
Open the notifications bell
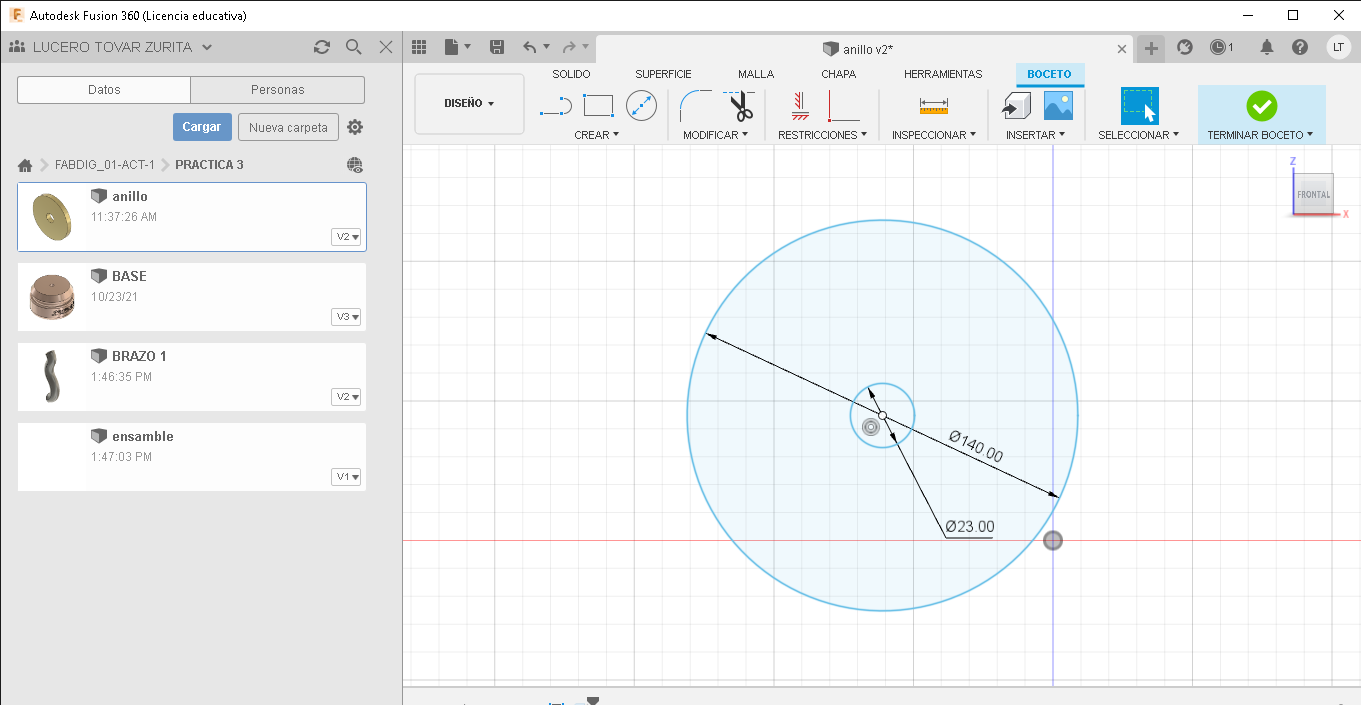pyautogui.click(x=1267, y=47)
